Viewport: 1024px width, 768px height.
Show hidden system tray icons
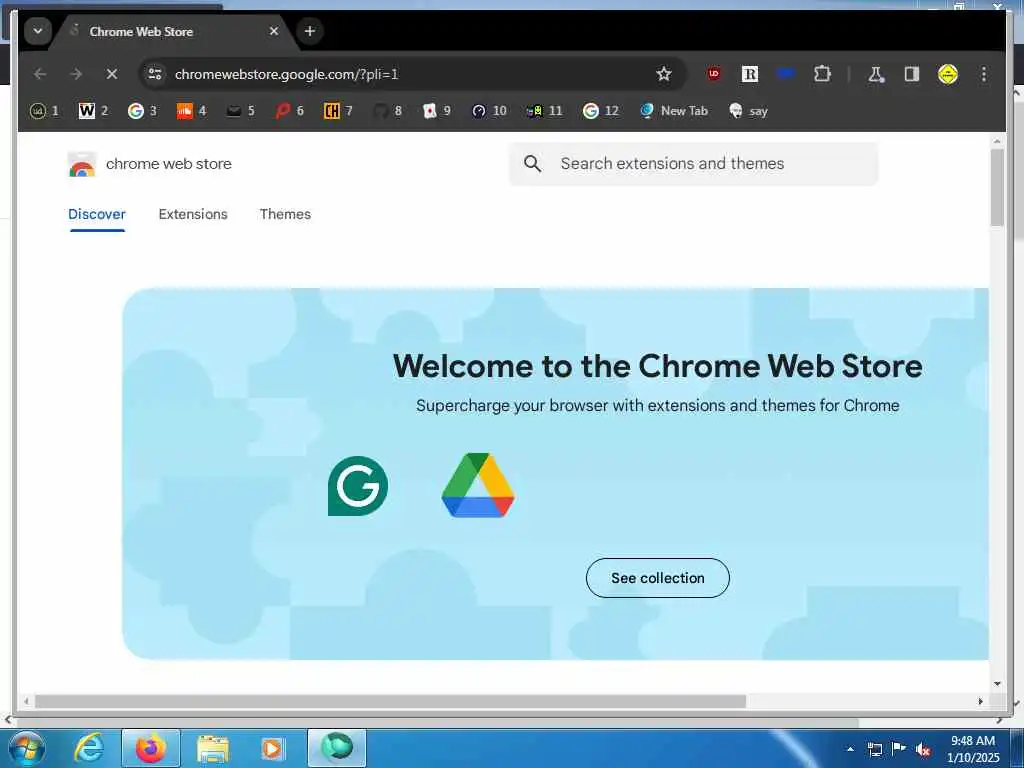(x=850, y=749)
